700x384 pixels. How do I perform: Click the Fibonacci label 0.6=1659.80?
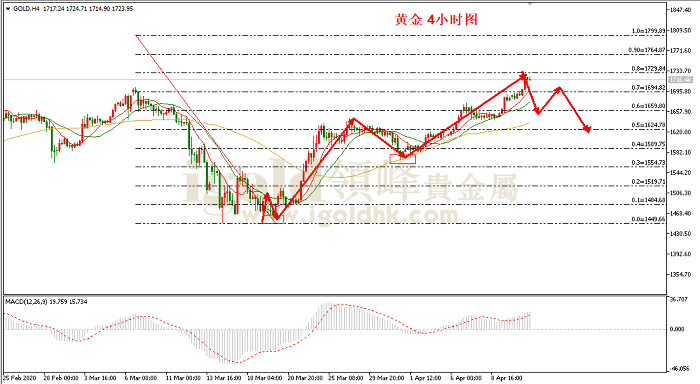(x=648, y=106)
